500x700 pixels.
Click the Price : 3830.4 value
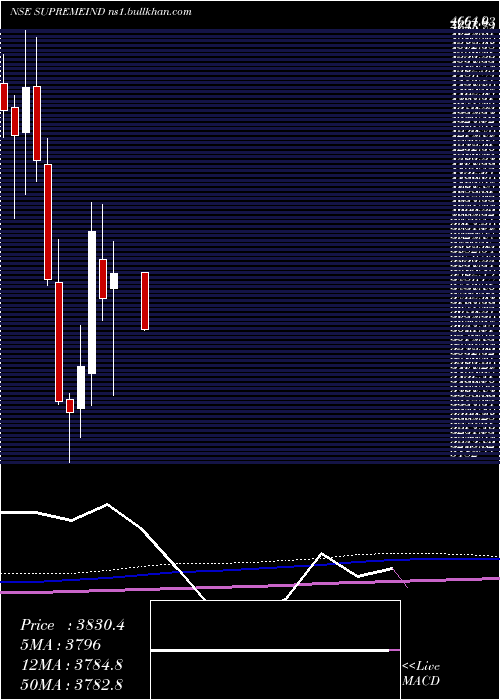pos(72,625)
